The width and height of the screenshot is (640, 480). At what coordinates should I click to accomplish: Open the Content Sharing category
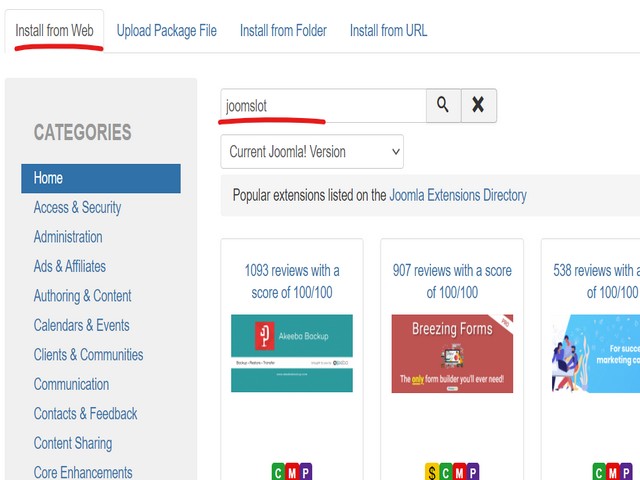click(x=73, y=443)
